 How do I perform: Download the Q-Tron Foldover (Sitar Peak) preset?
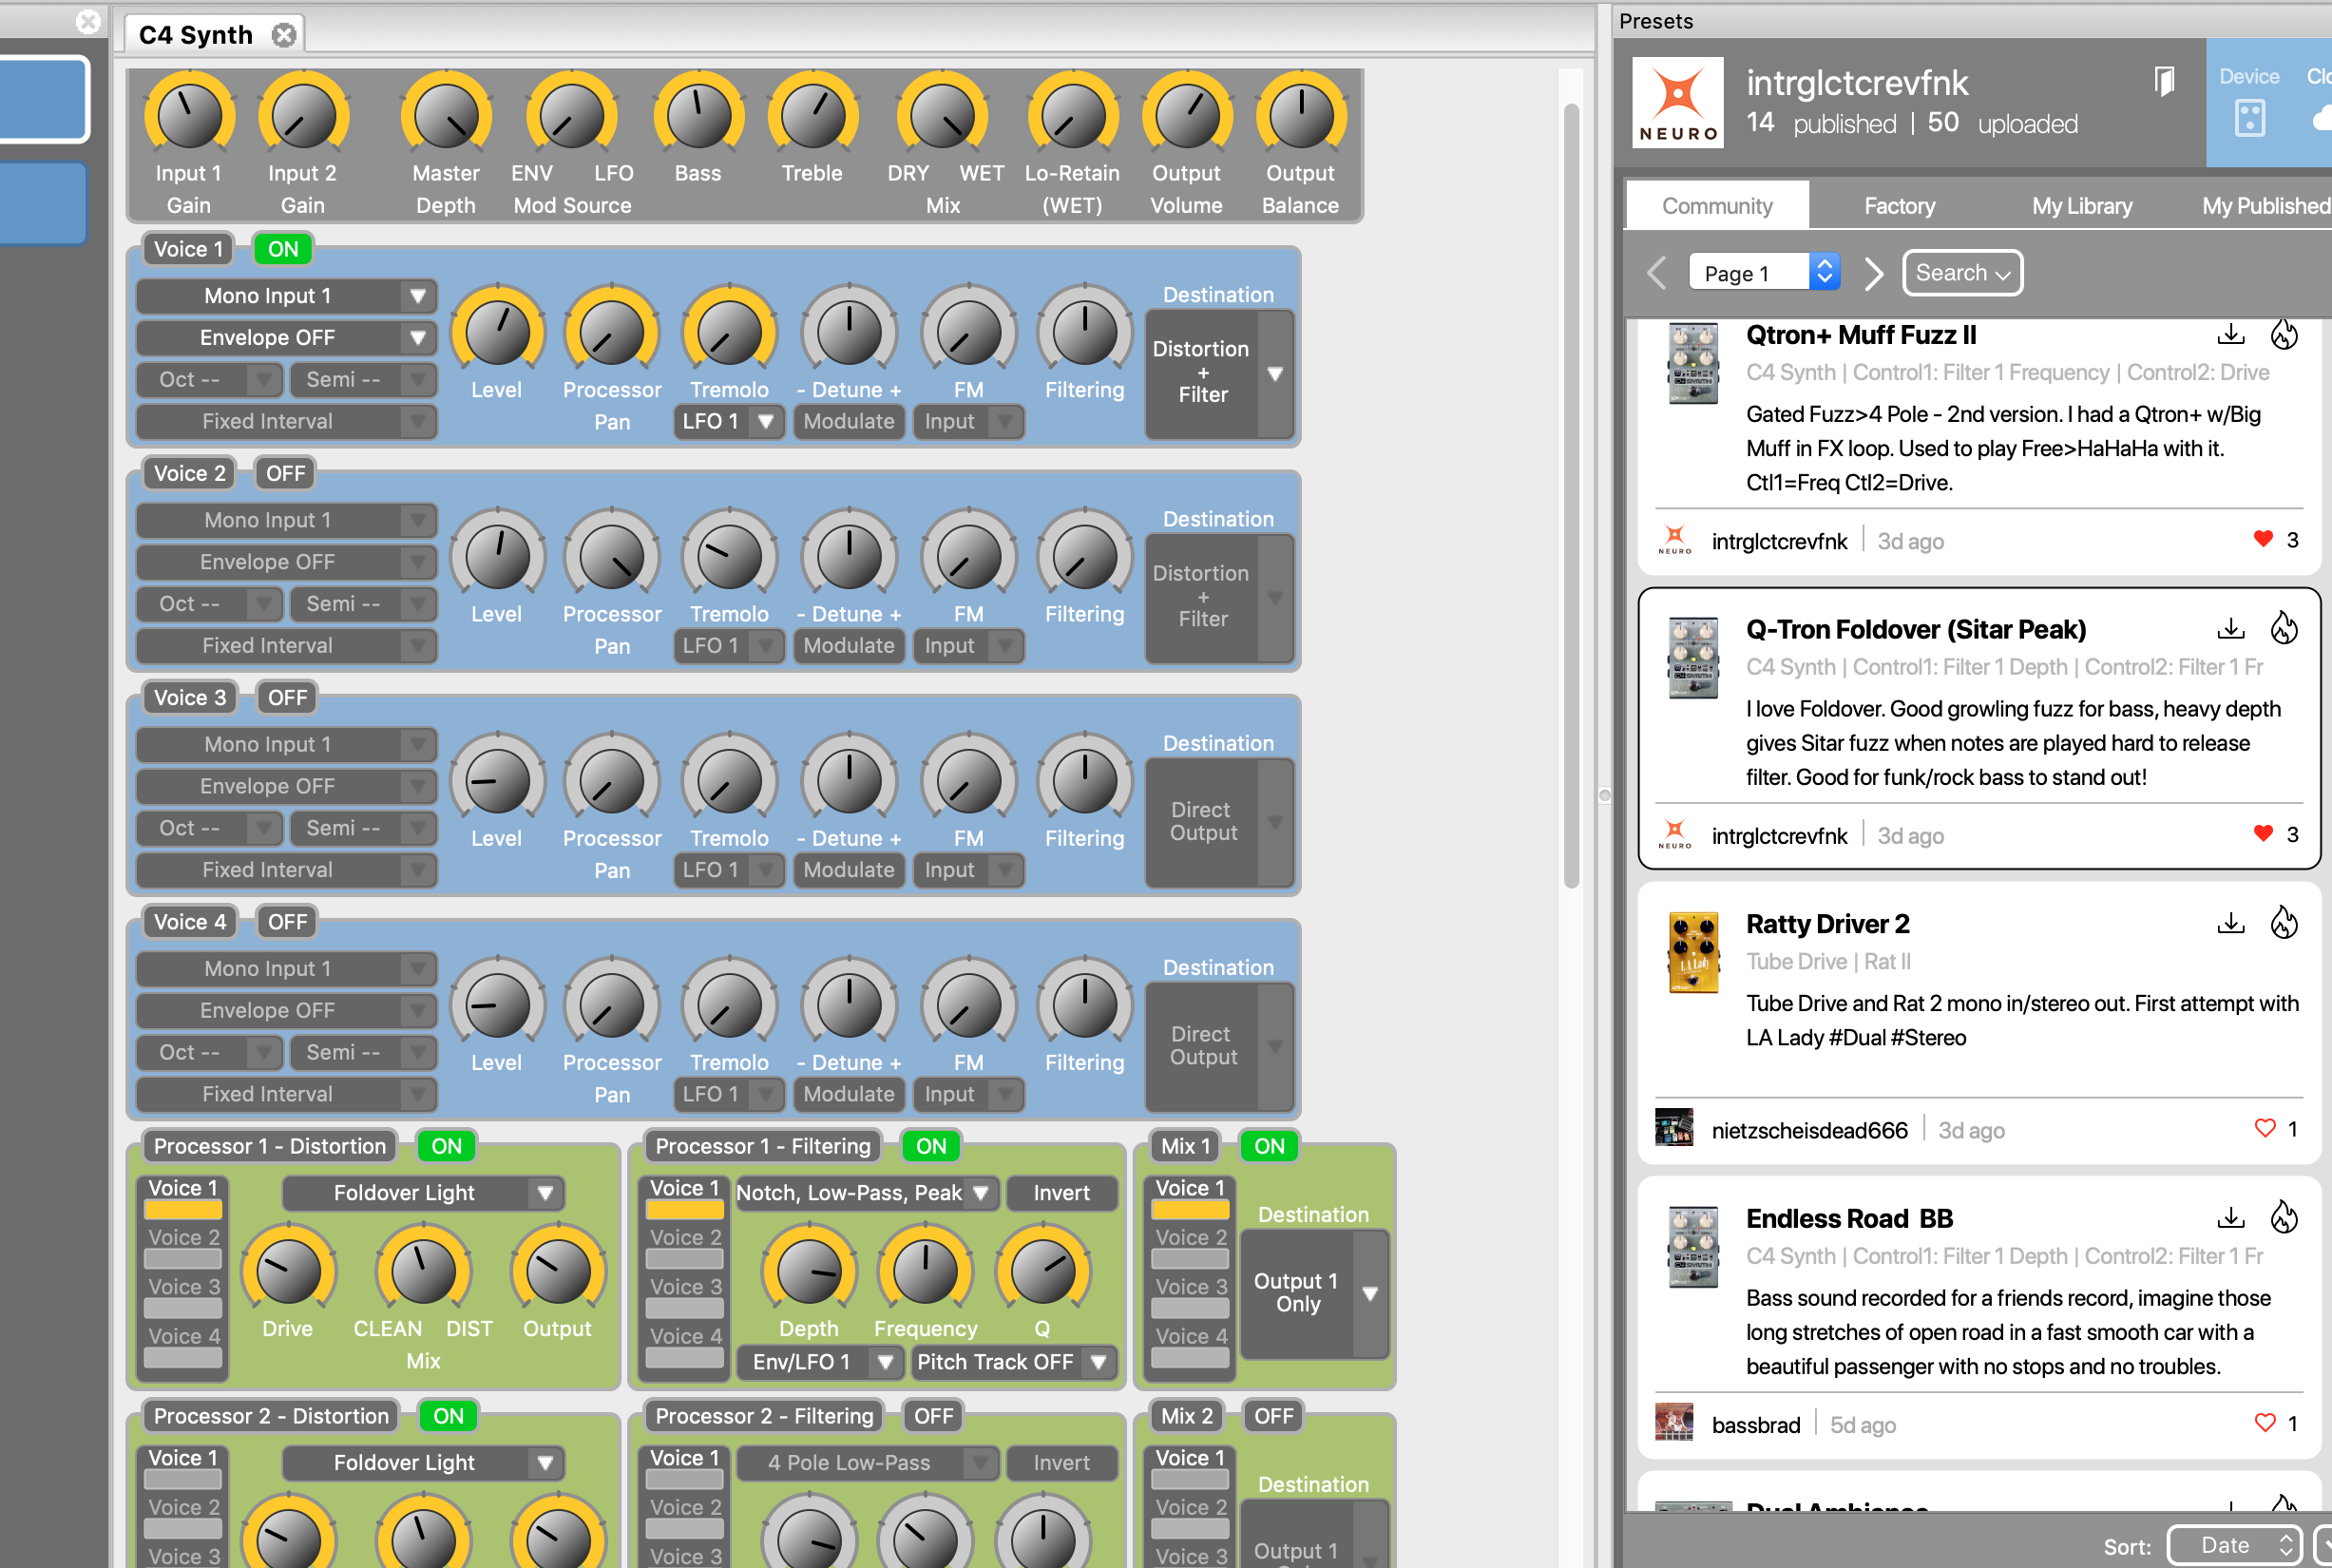(2231, 628)
